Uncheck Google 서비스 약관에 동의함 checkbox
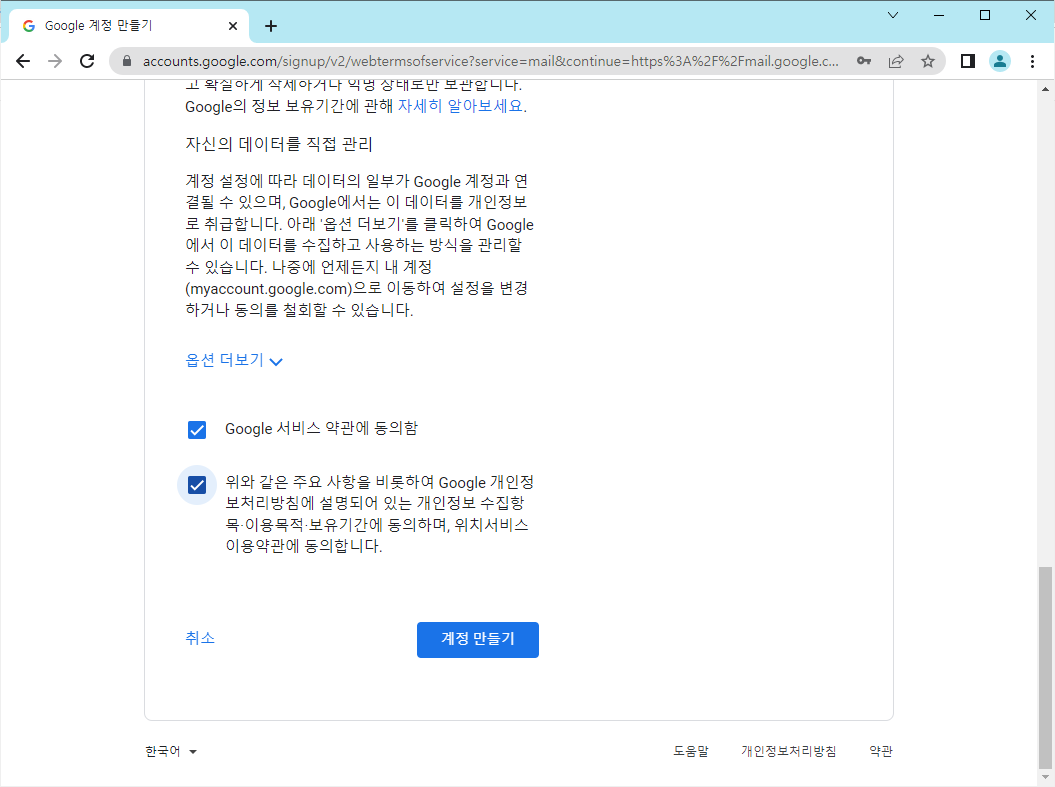The height and width of the screenshot is (787, 1055). point(196,430)
